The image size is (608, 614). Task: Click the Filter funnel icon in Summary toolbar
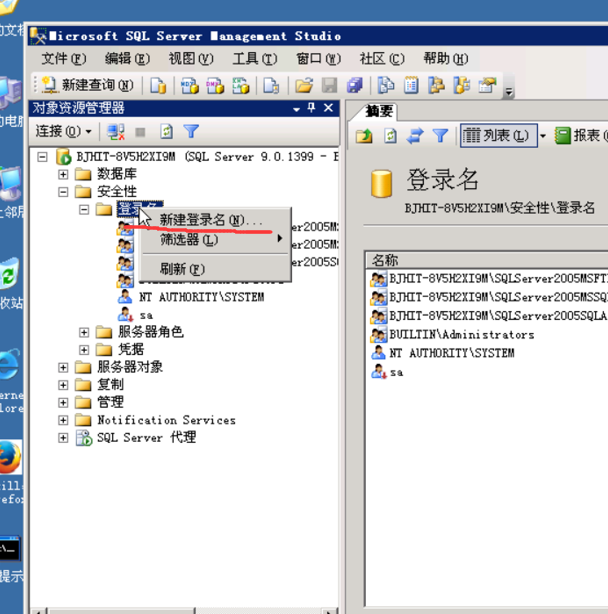(440, 136)
